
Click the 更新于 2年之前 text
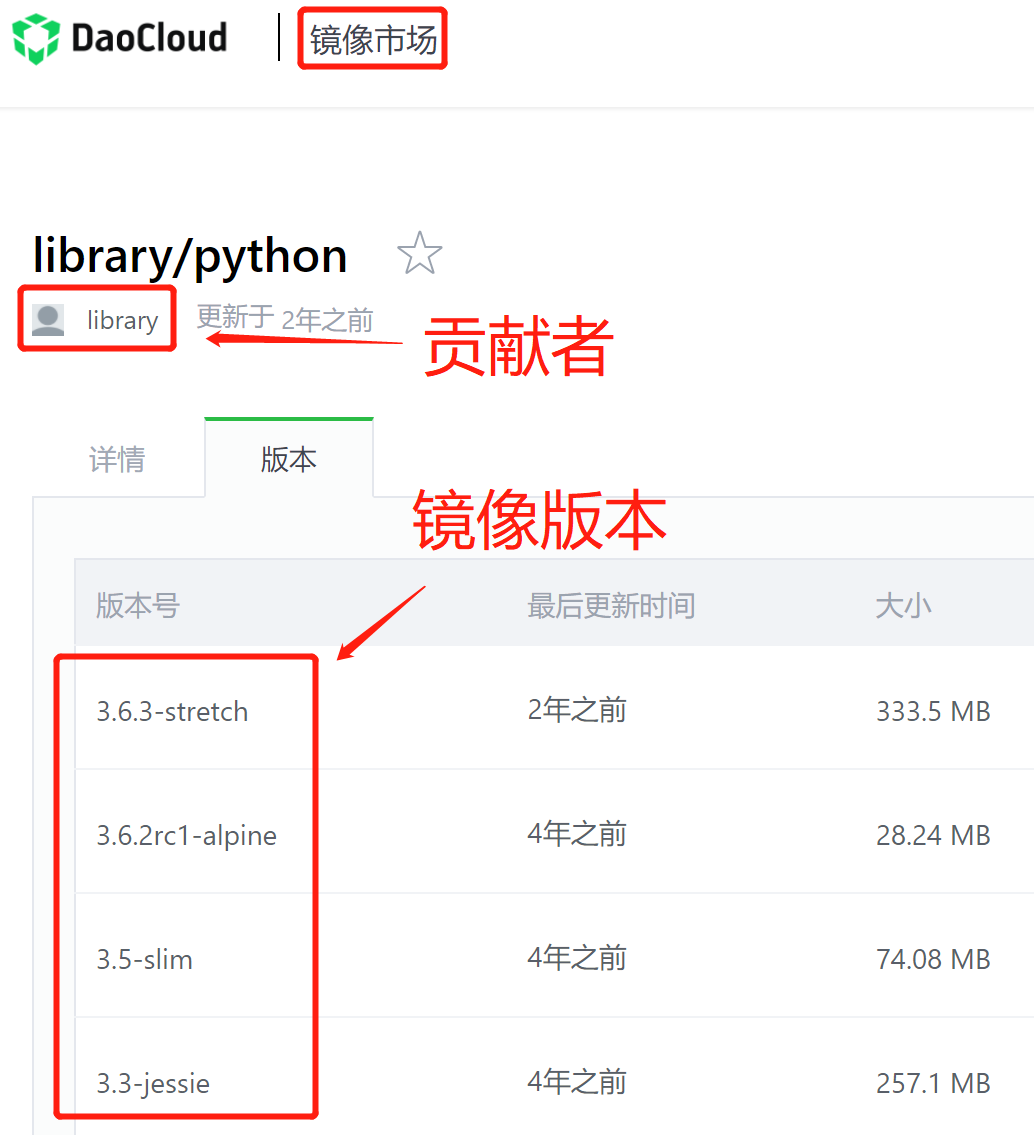tap(285, 318)
